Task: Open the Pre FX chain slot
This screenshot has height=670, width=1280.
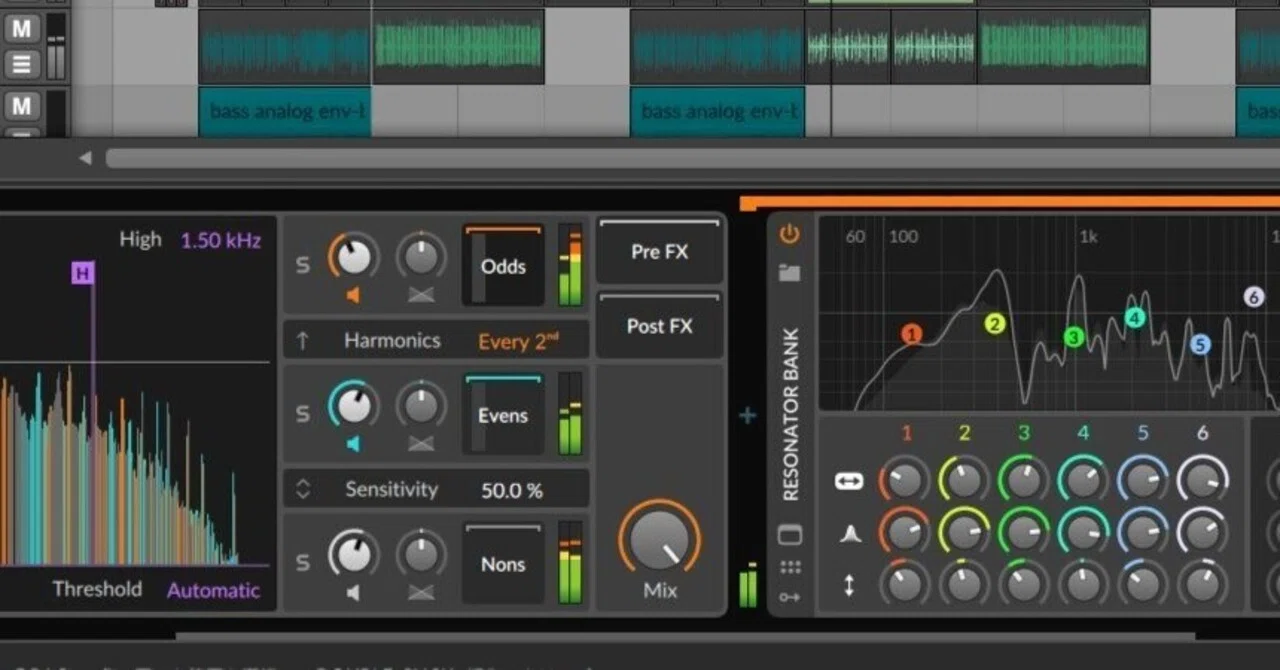Action: point(659,251)
